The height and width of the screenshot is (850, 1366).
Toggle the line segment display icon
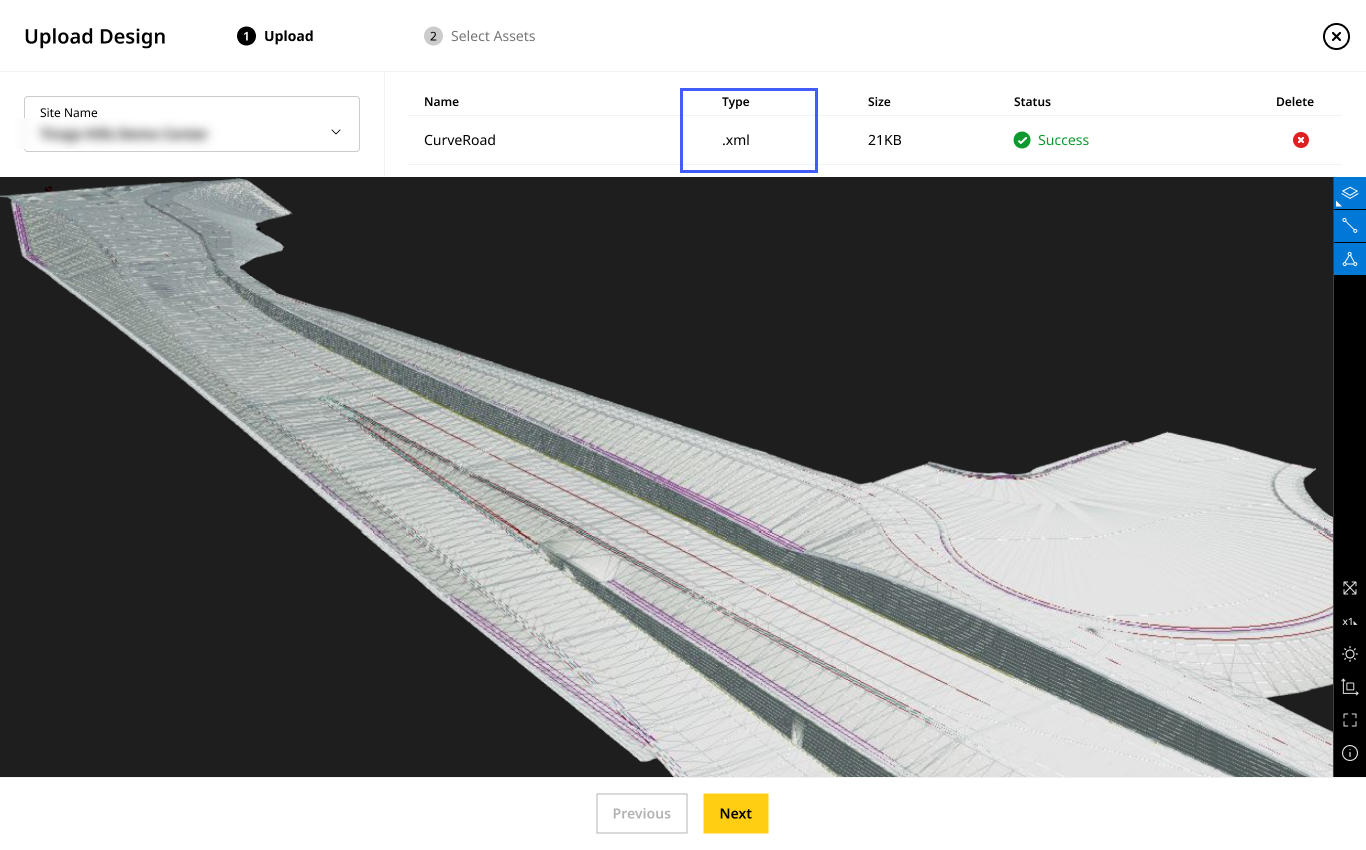point(1349,226)
